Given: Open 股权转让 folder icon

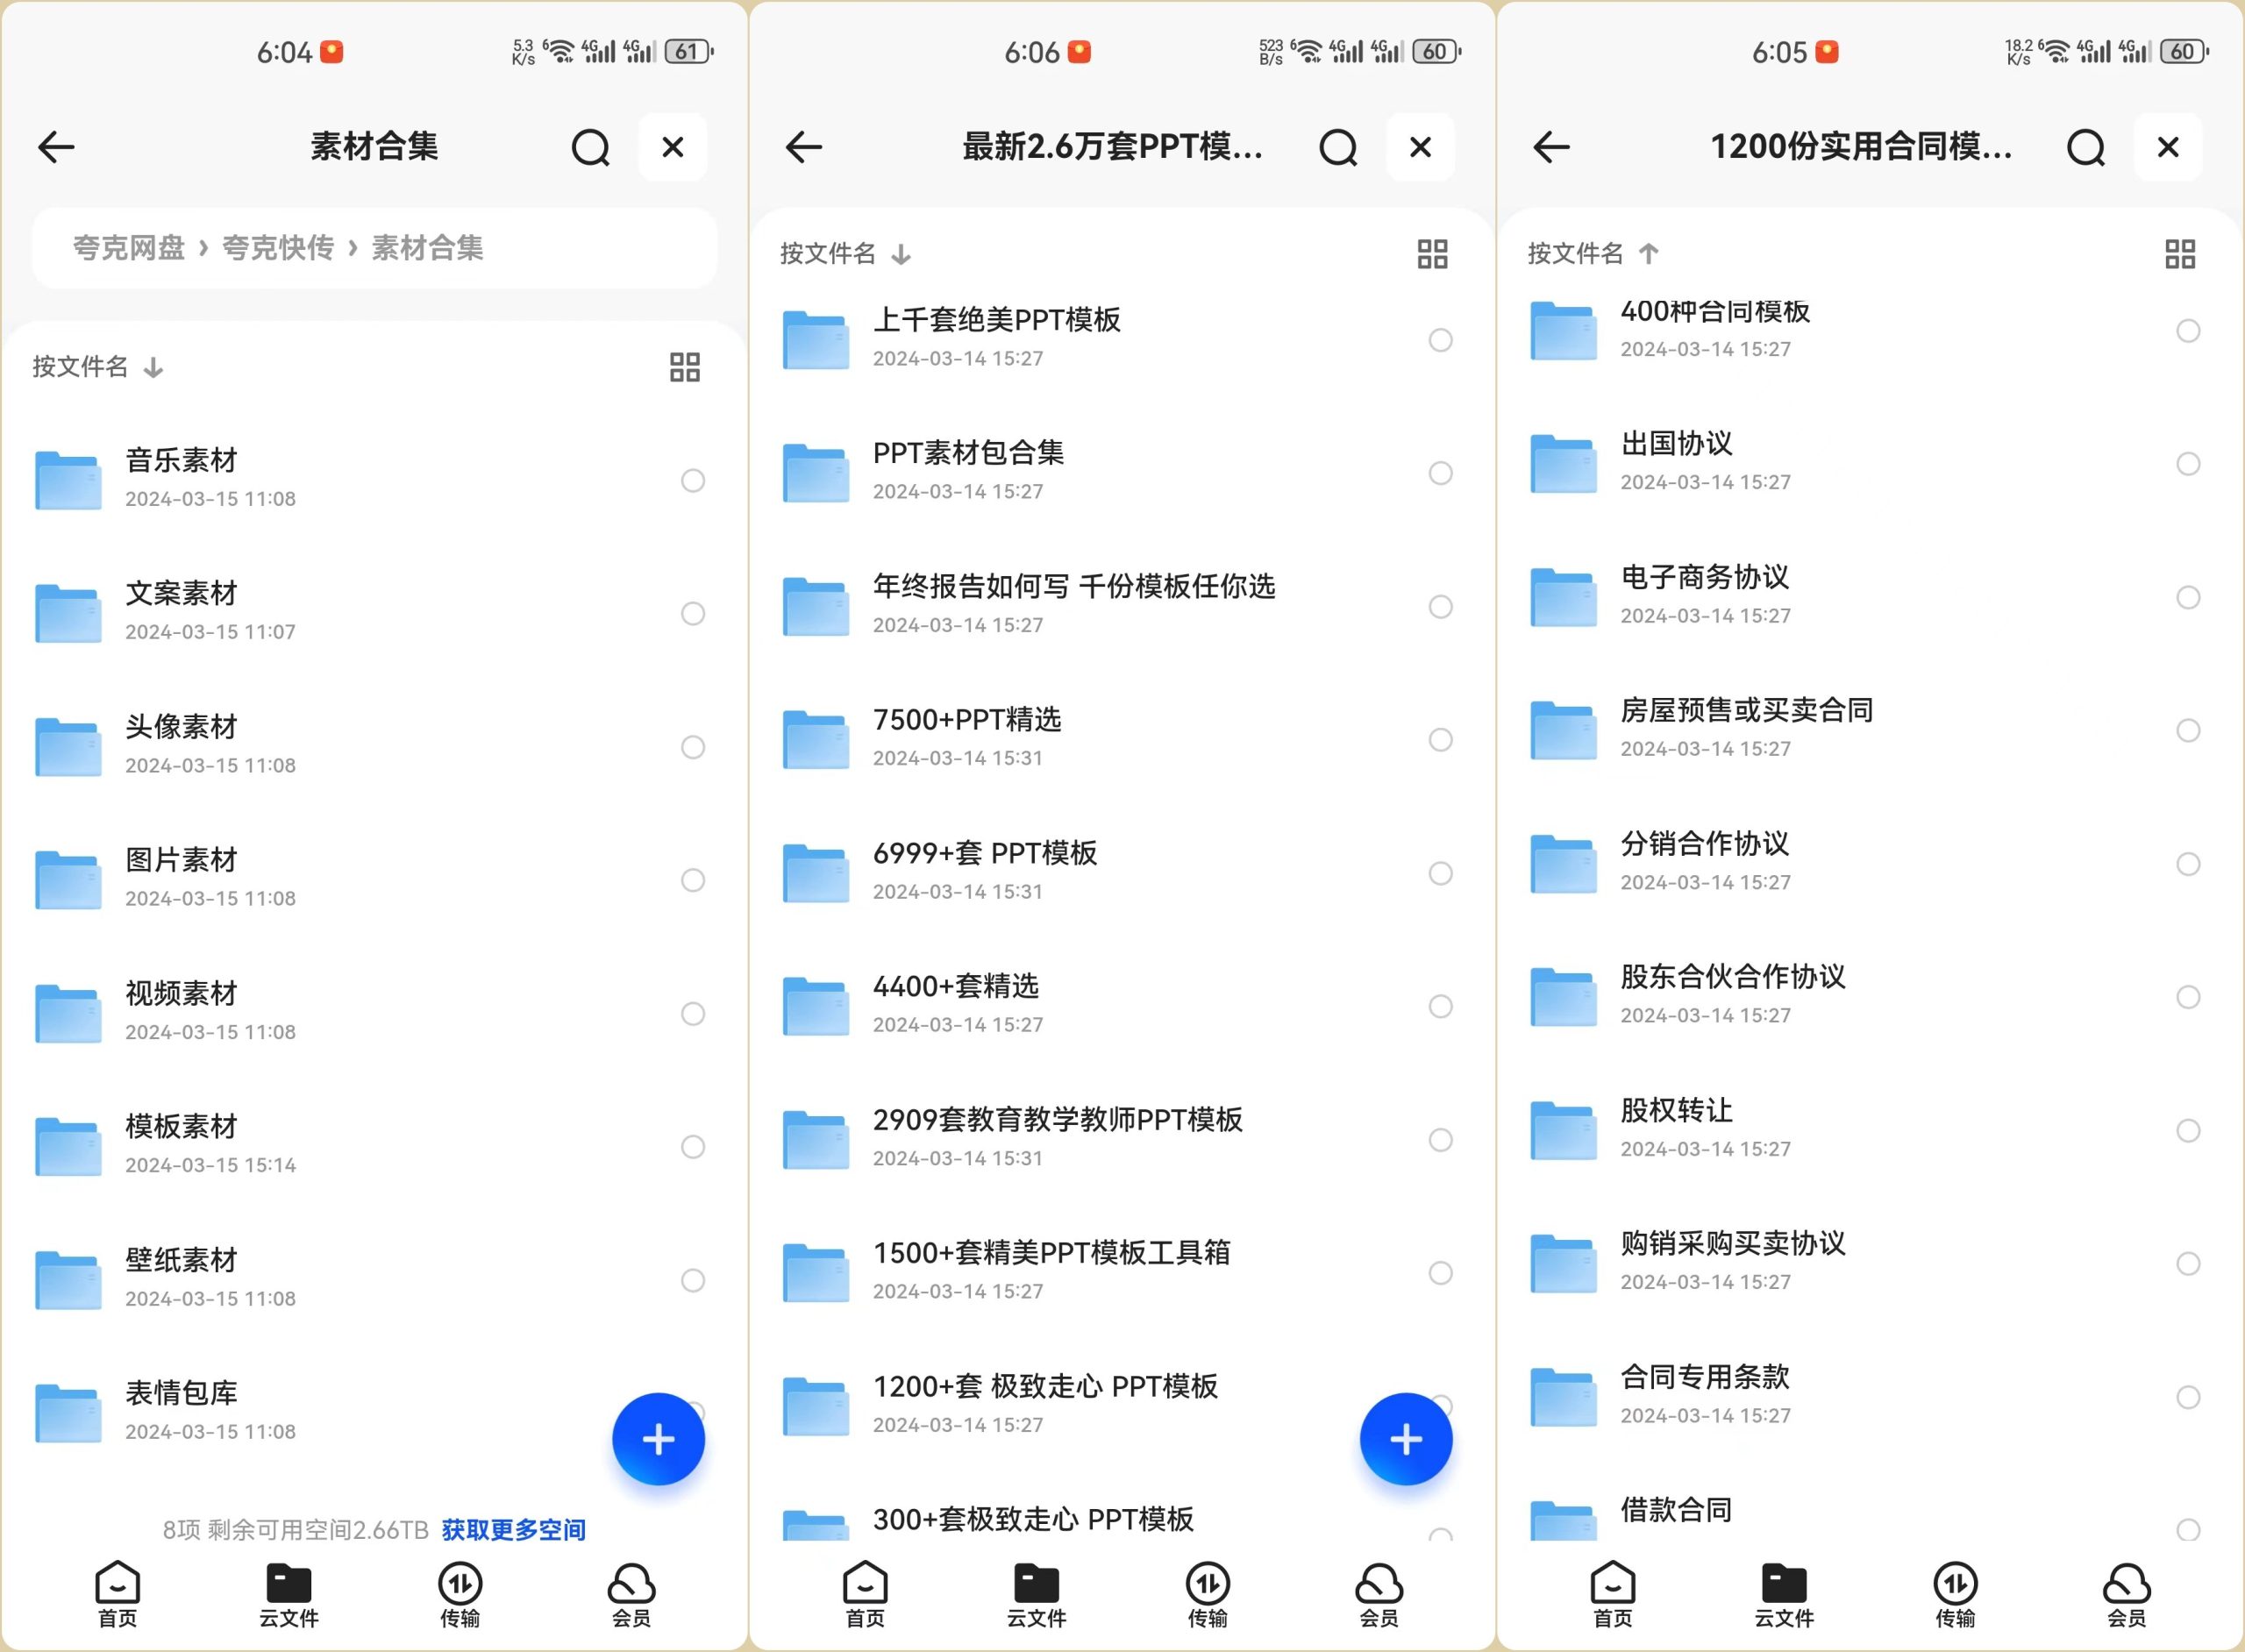Looking at the screenshot, I should 1564,1131.
